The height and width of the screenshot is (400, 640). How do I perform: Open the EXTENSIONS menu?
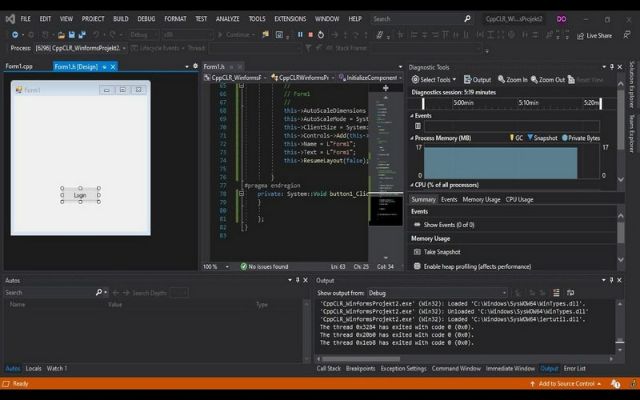click(290, 19)
